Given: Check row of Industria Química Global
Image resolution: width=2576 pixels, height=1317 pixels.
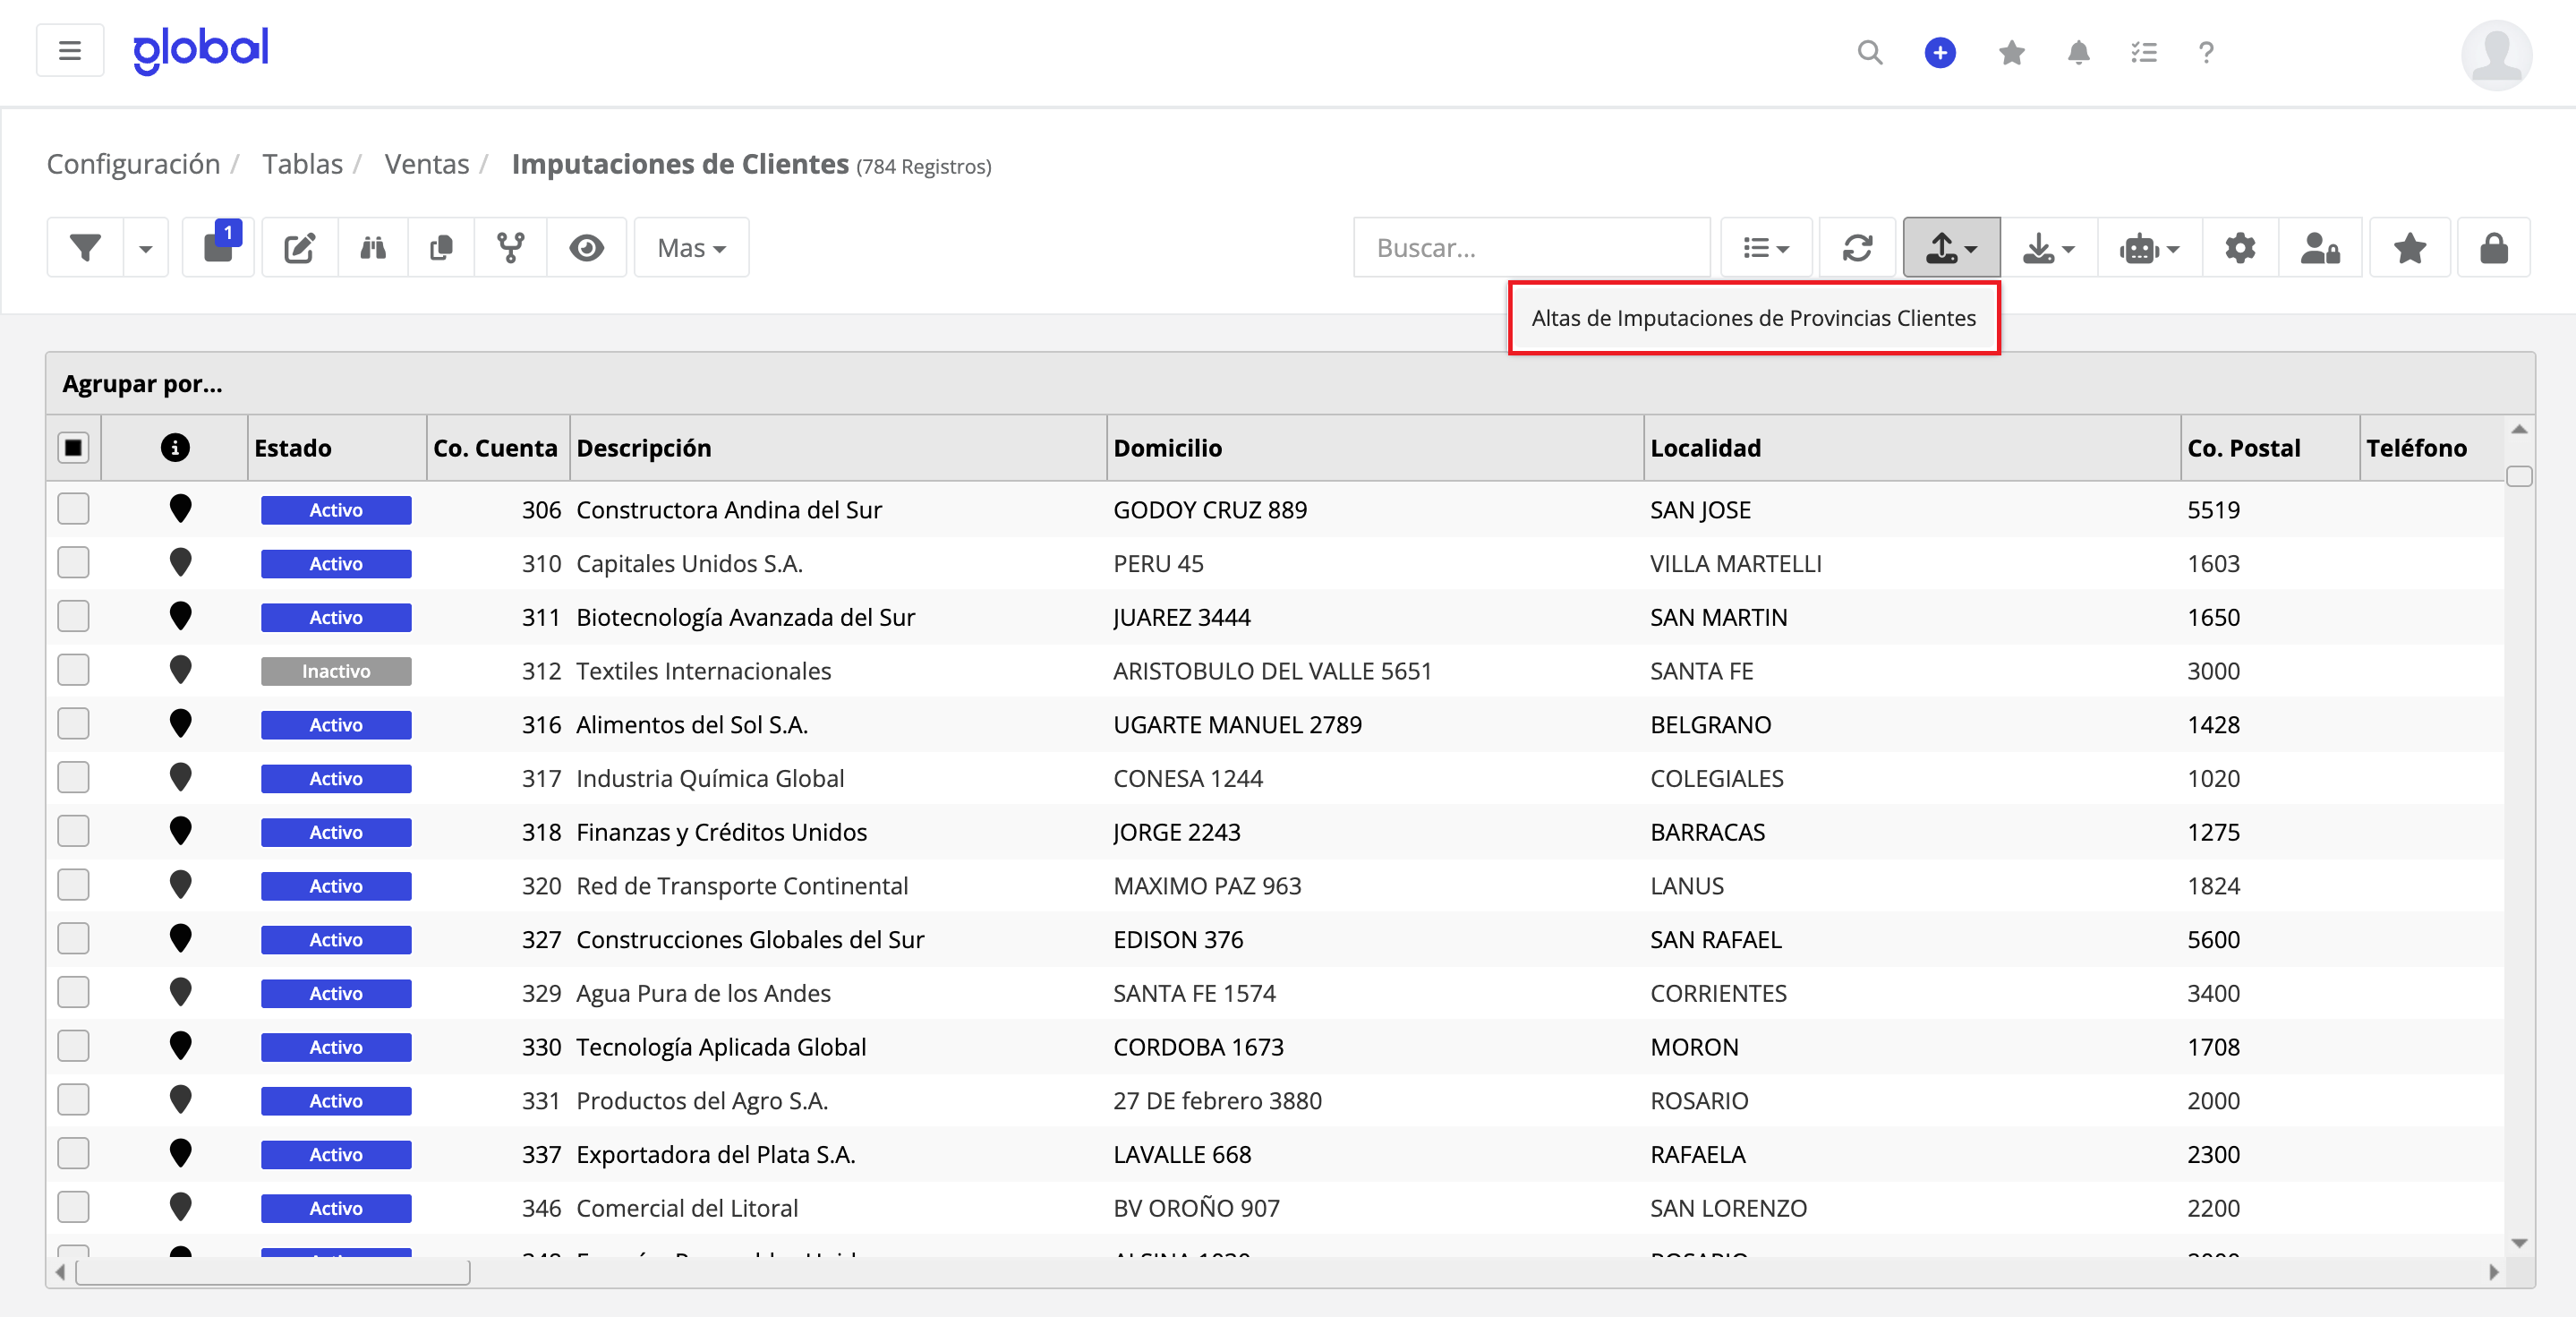Looking at the screenshot, I should pyautogui.click(x=73, y=777).
